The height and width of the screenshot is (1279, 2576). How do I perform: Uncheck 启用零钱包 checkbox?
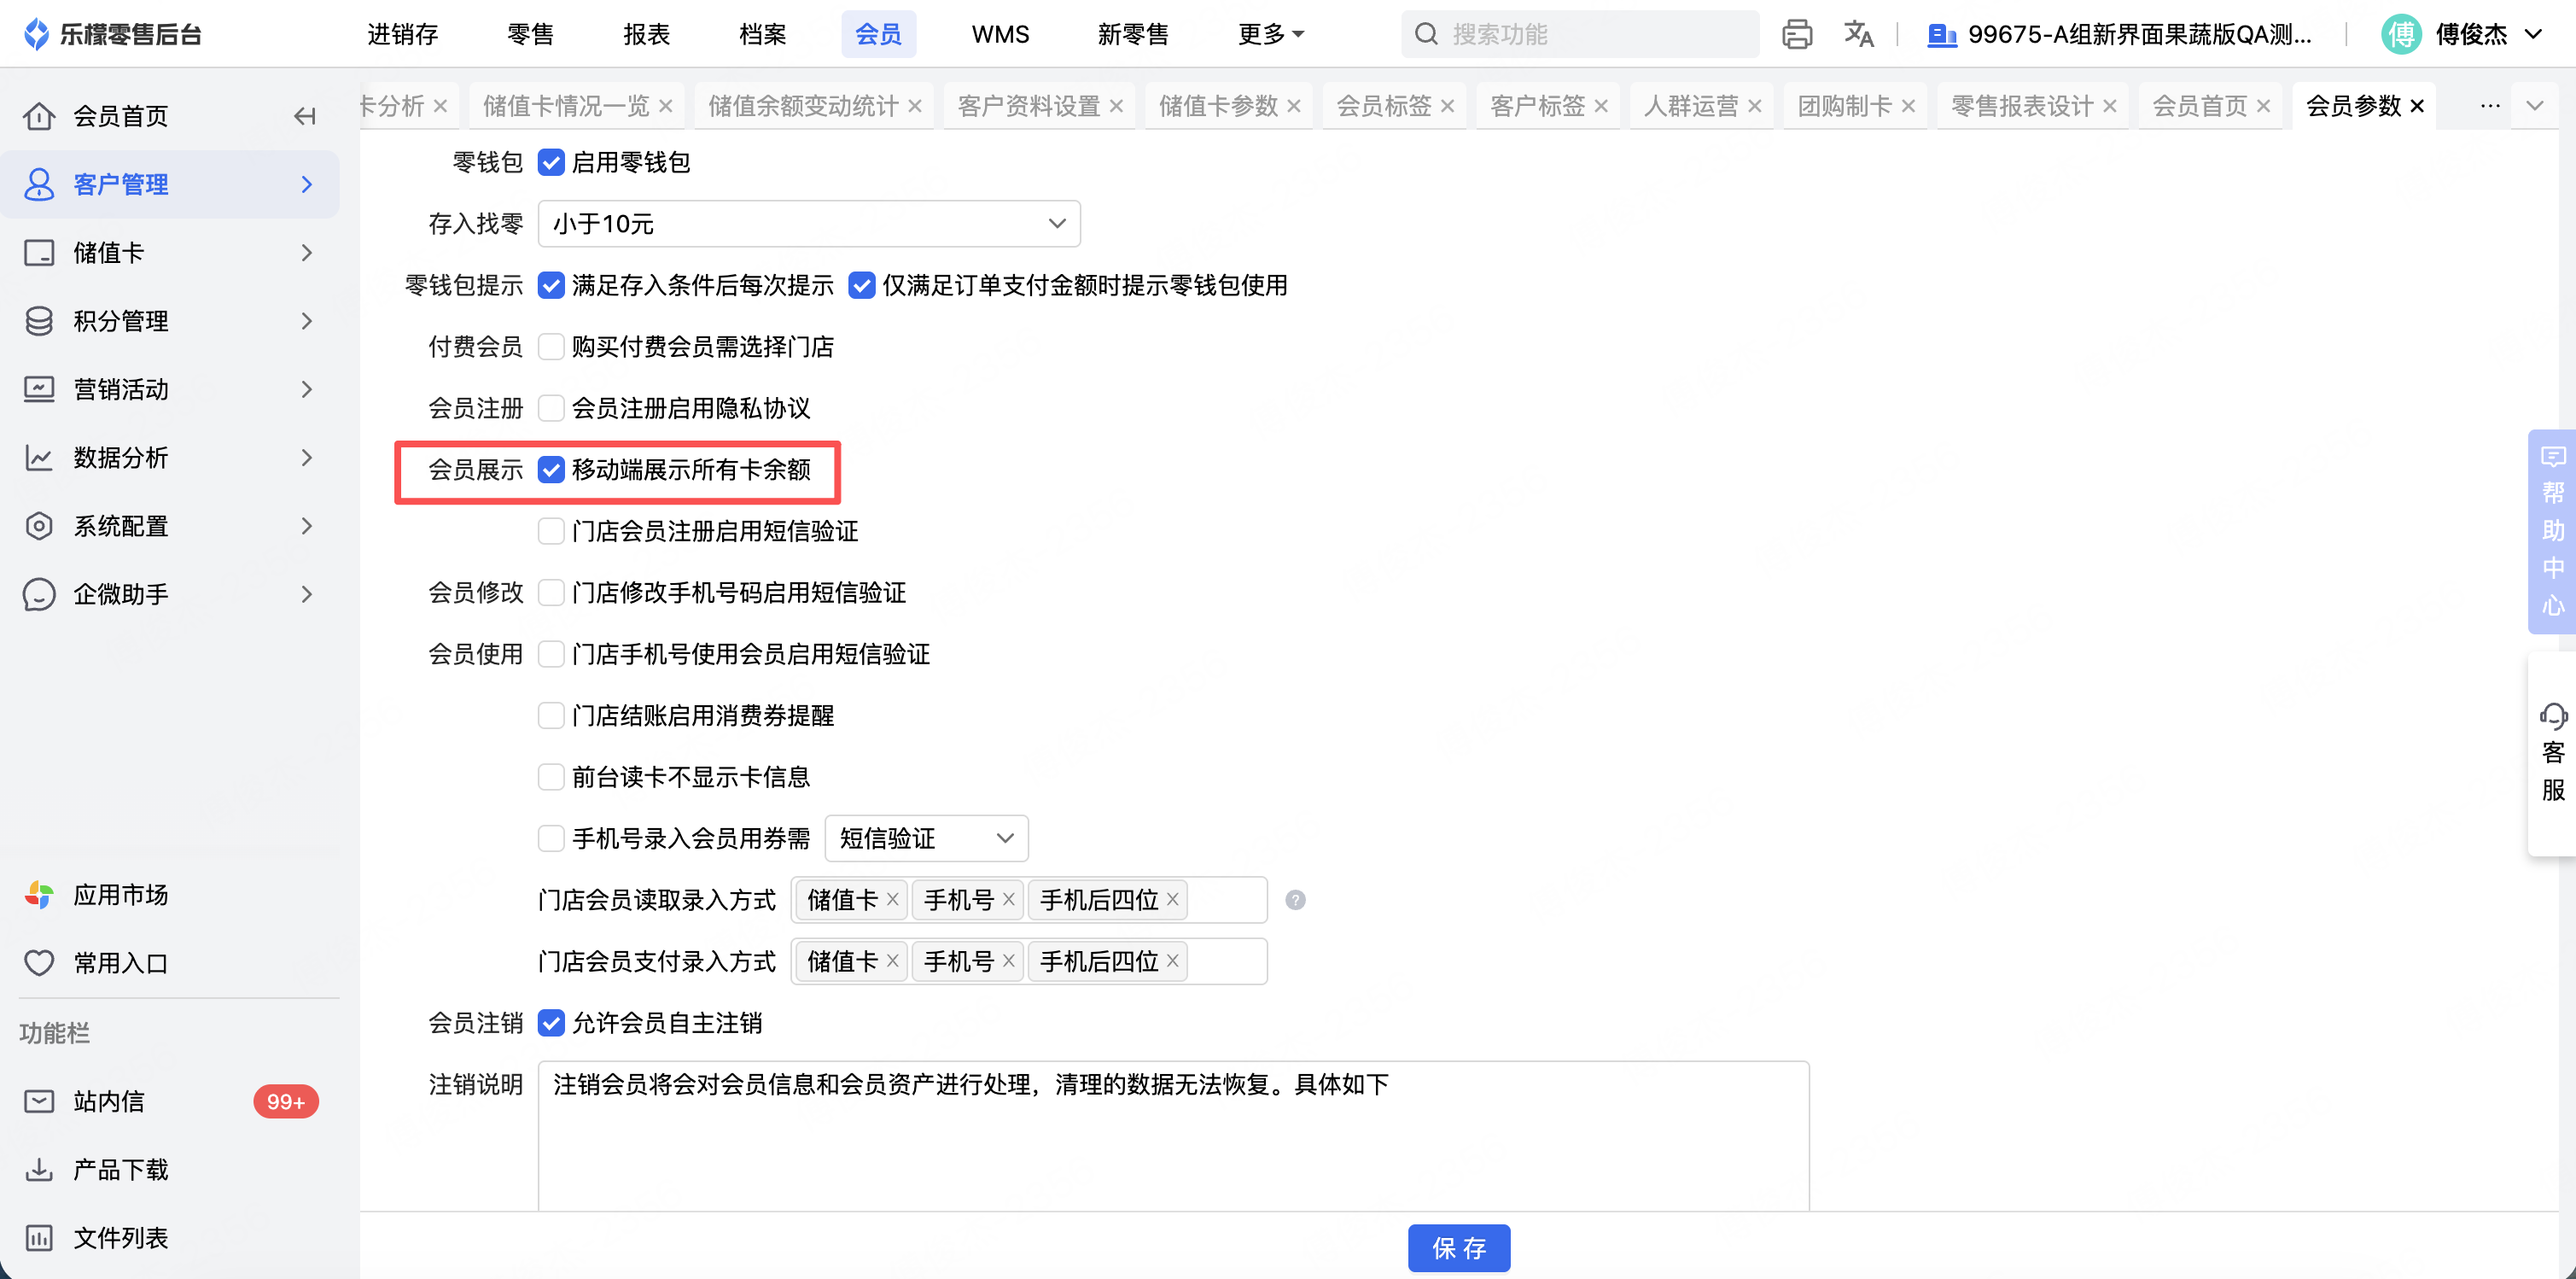click(551, 163)
